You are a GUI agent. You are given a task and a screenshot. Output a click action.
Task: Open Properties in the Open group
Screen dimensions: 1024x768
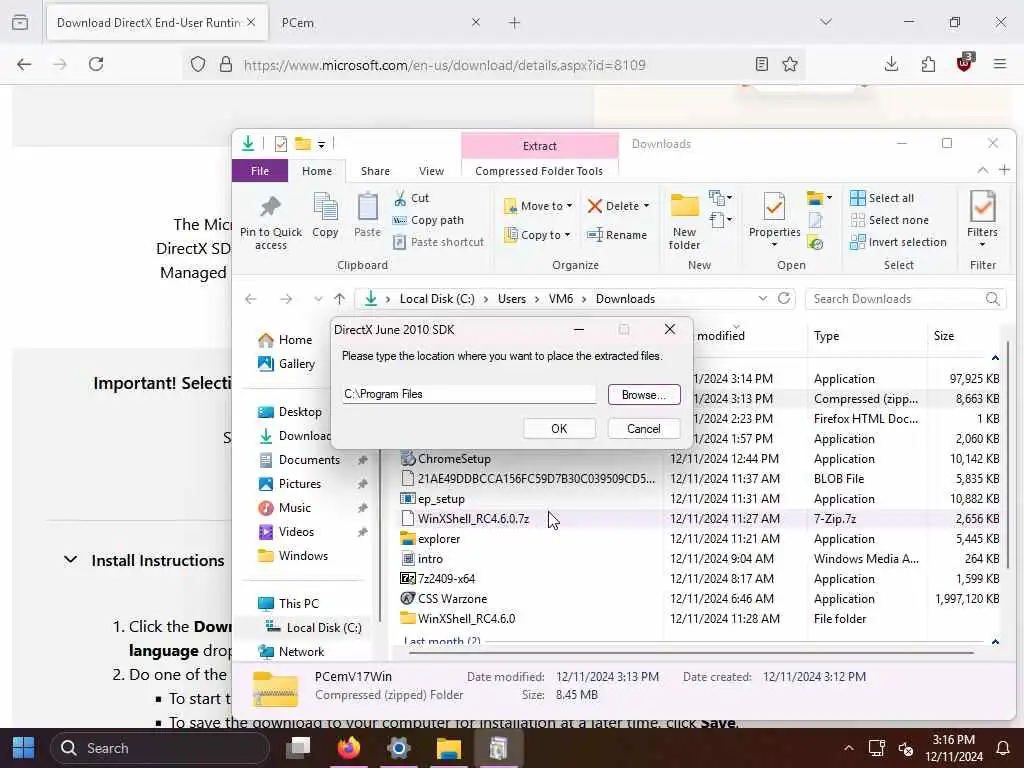coord(774,221)
